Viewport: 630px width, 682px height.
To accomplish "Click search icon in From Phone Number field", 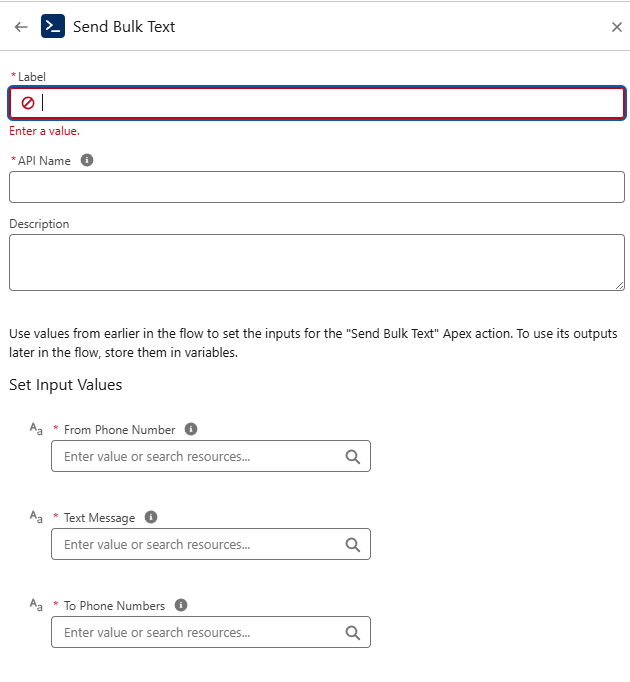I will click(x=352, y=457).
